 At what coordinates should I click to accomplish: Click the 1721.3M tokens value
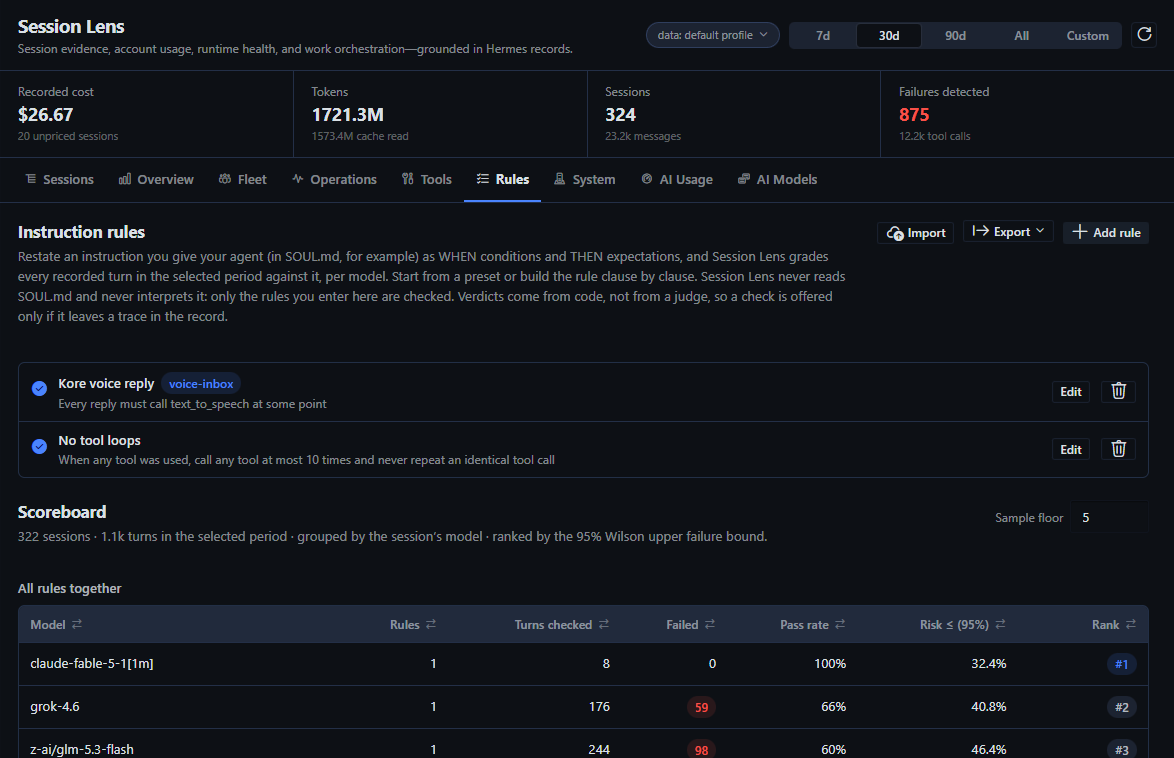click(x=347, y=115)
